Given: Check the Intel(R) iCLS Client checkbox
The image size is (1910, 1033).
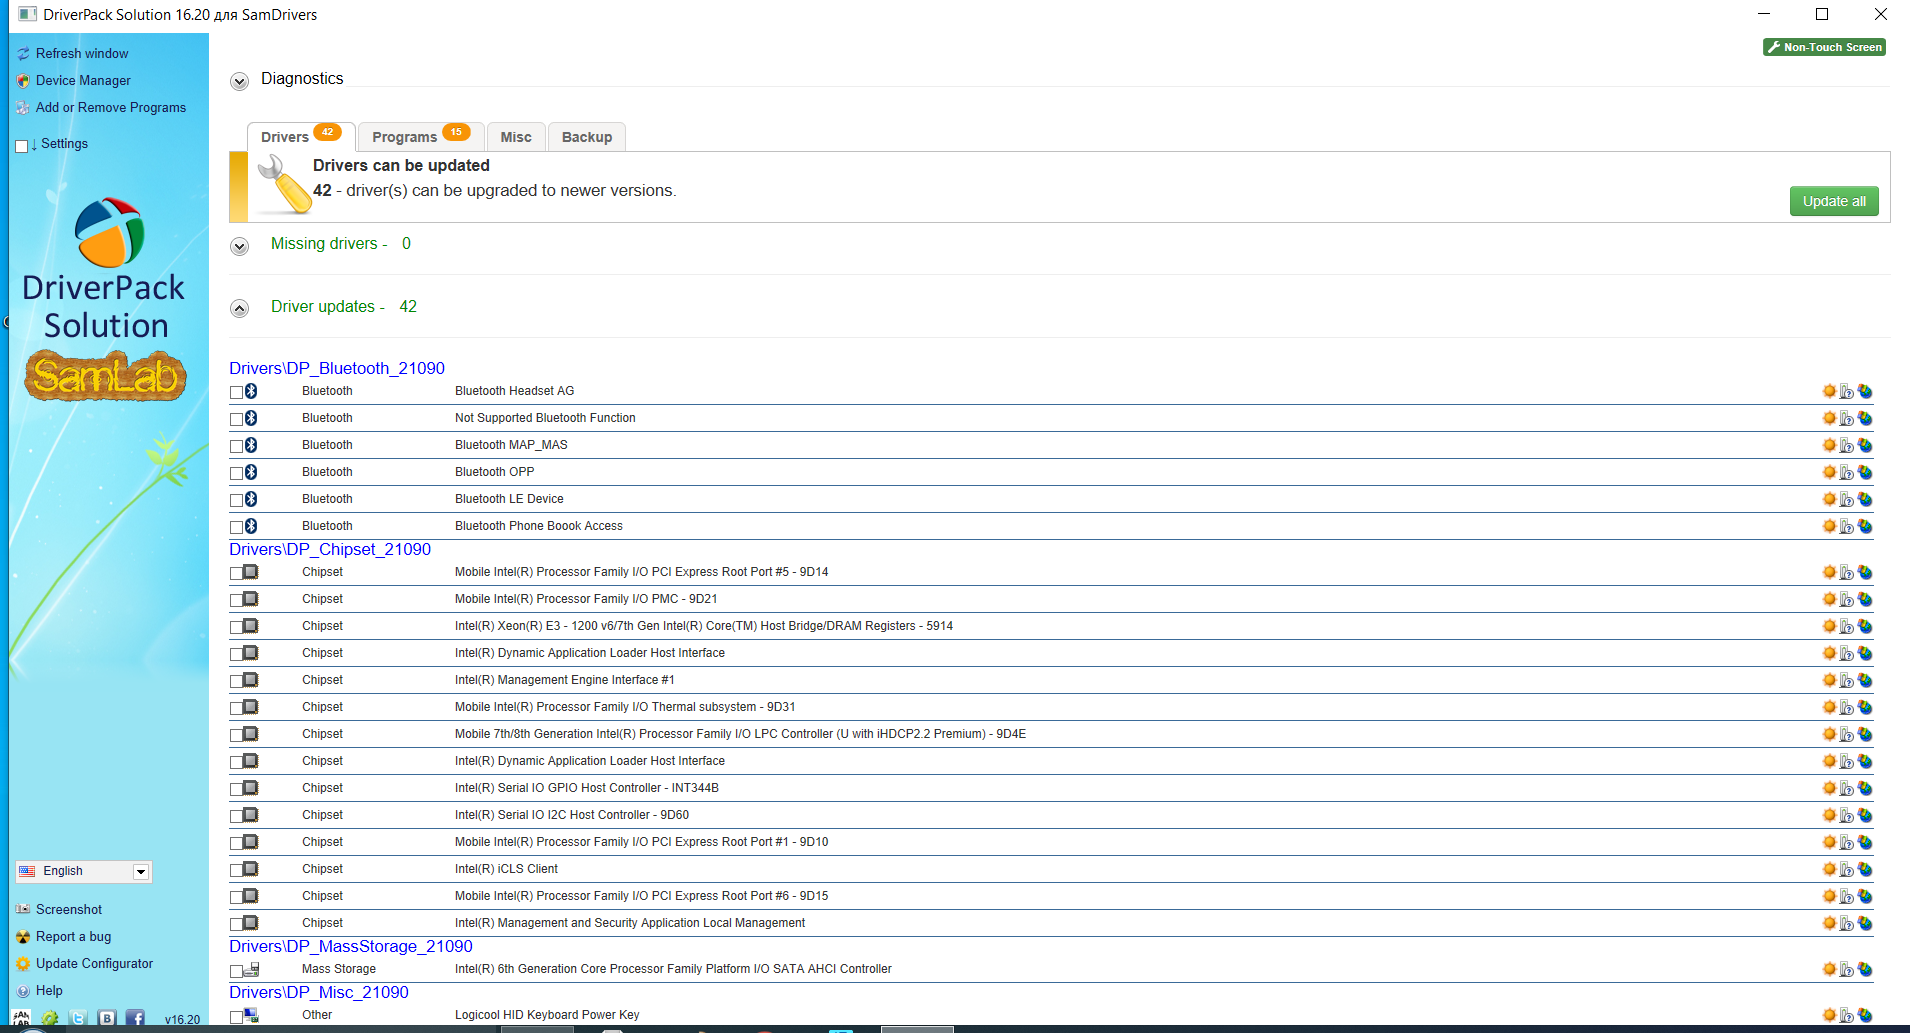Looking at the screenshot, I should pyautogui.click(x=237, y=870).
